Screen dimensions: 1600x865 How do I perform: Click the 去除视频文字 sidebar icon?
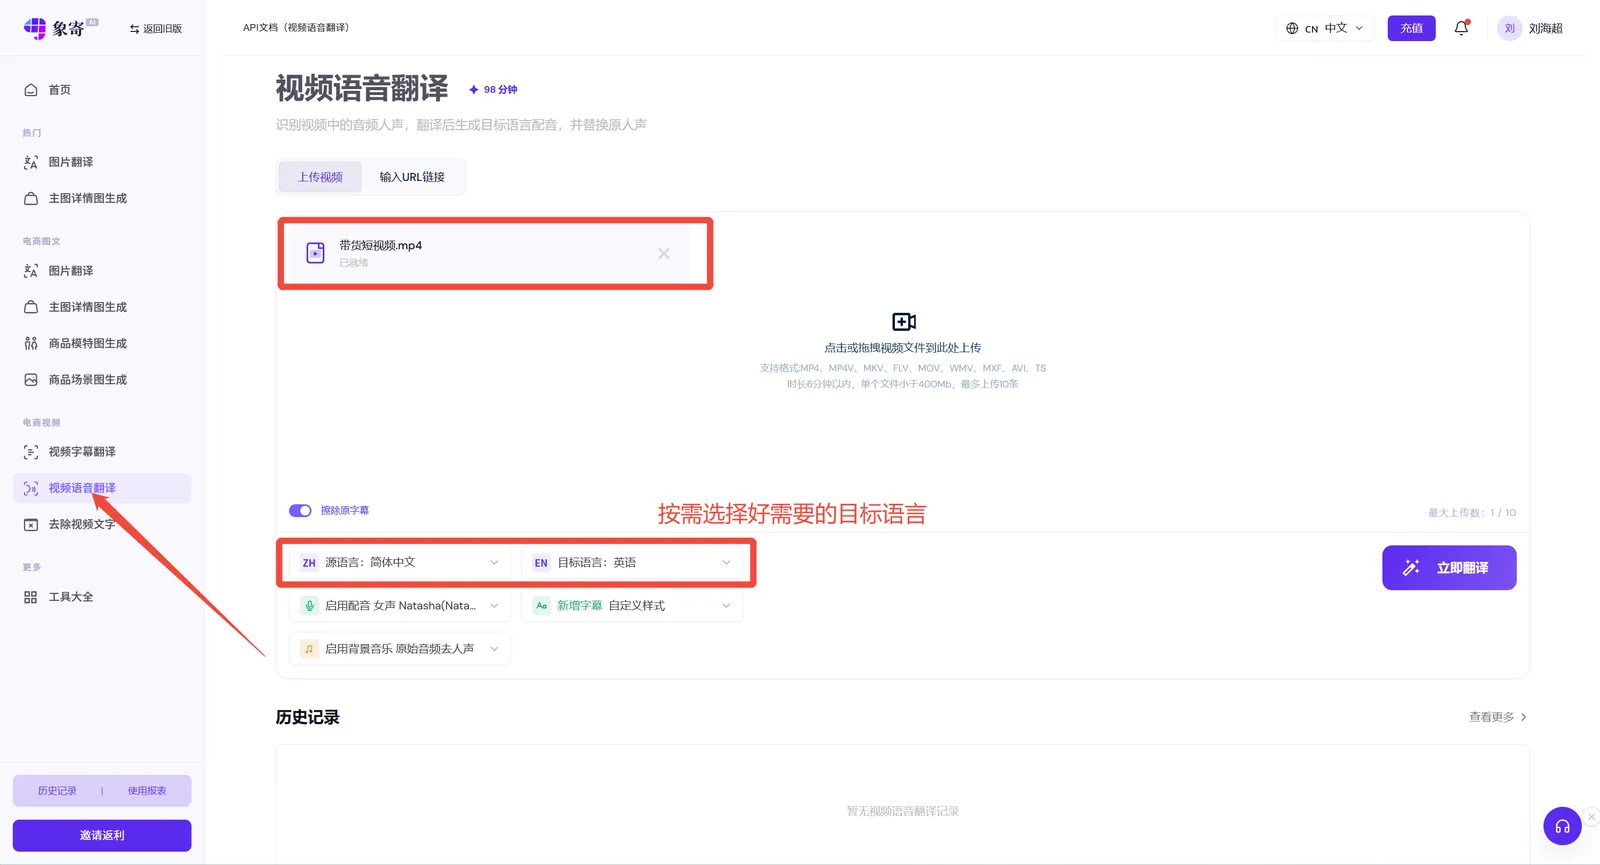31,524
